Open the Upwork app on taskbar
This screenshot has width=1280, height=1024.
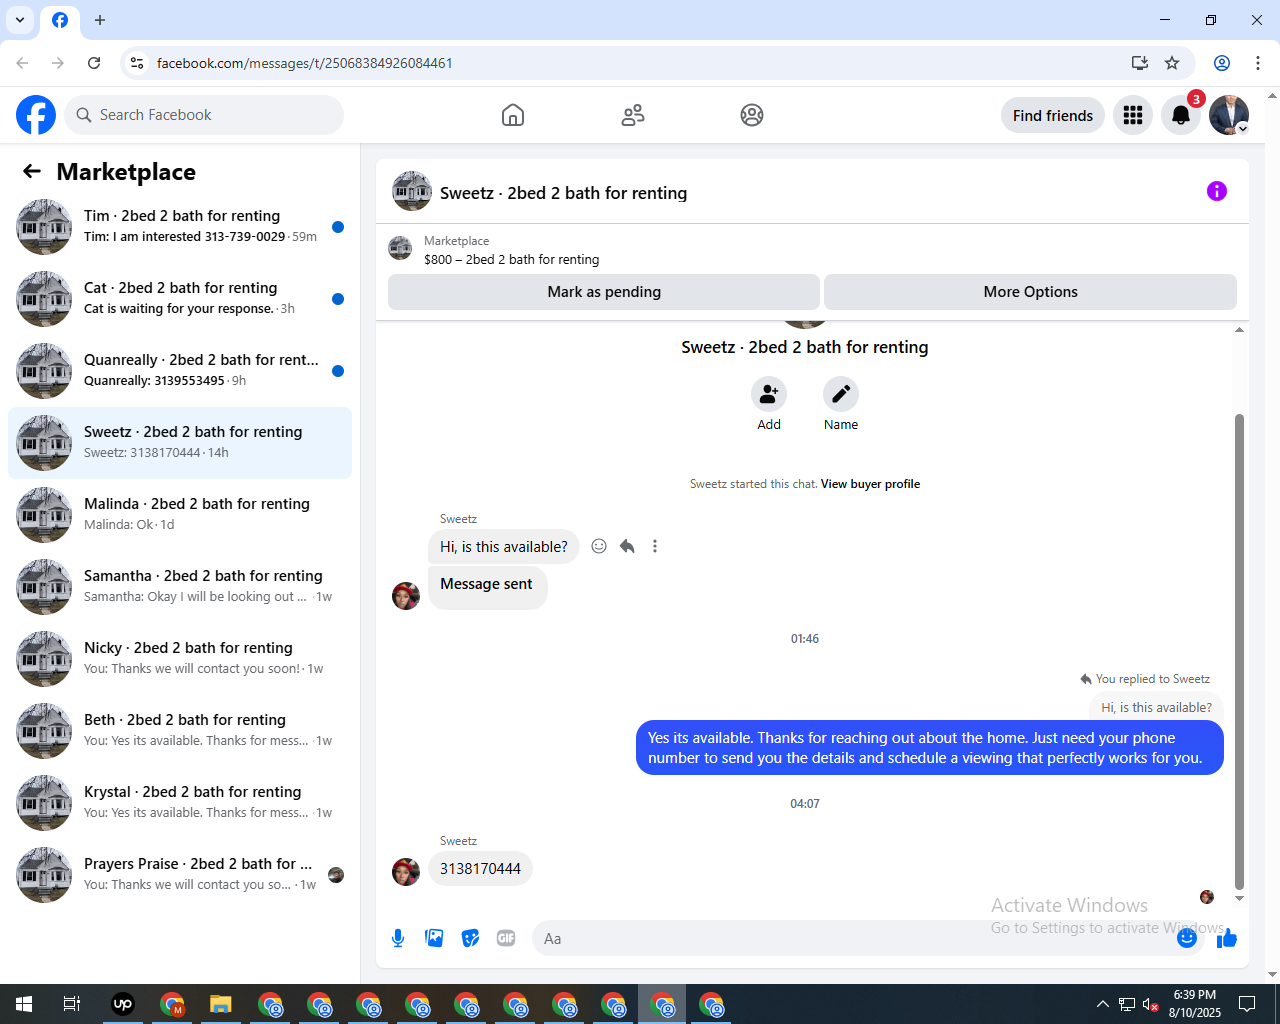(x=123, y=1004)
